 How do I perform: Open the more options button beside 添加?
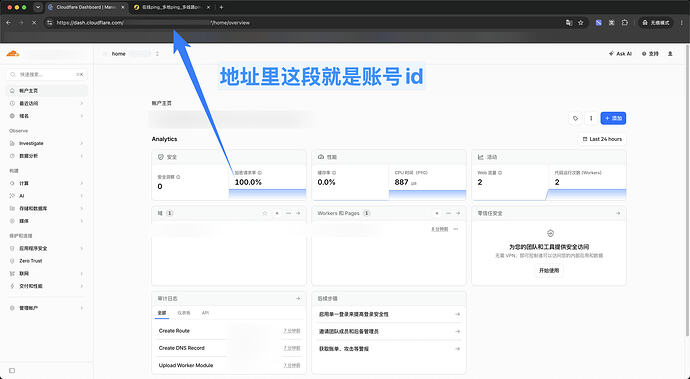click(591, 118)
